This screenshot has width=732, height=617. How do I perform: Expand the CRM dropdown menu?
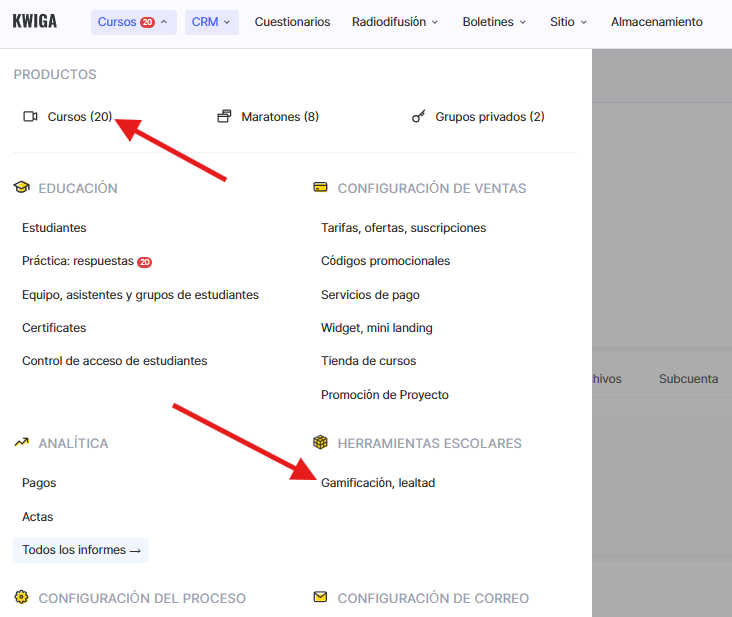click(x=211, y=22)
